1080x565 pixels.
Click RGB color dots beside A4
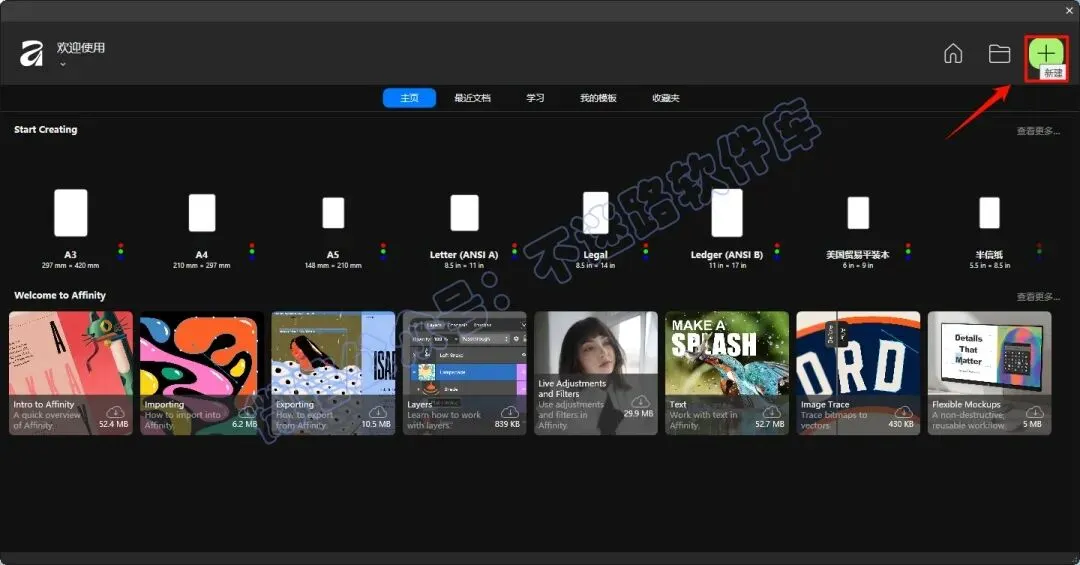tap(251, 251)
